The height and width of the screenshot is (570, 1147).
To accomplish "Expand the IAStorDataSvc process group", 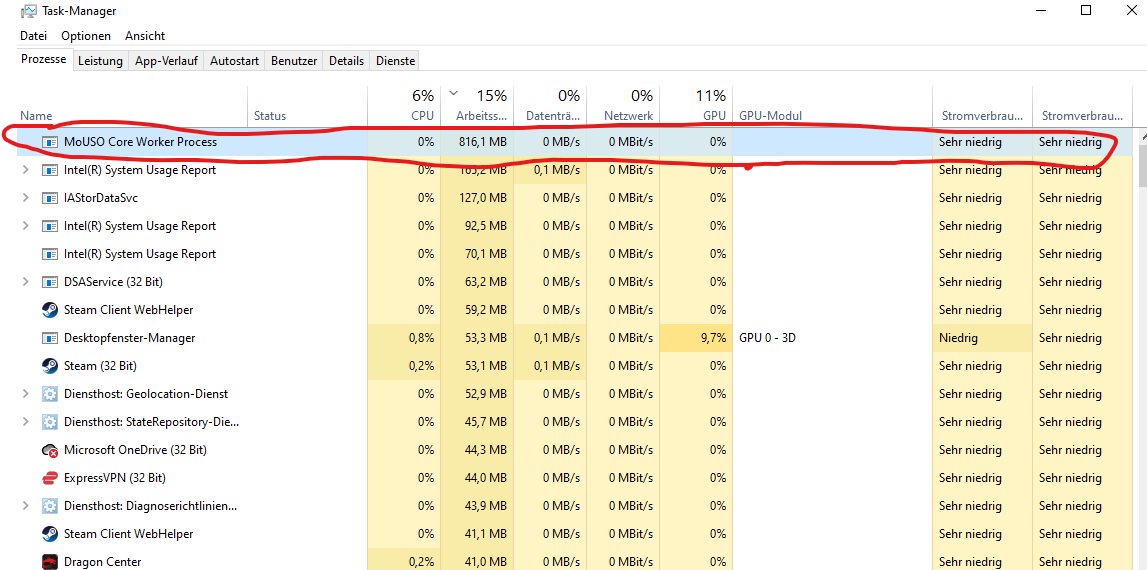I will pyautogui.click(x=26, y=198).
